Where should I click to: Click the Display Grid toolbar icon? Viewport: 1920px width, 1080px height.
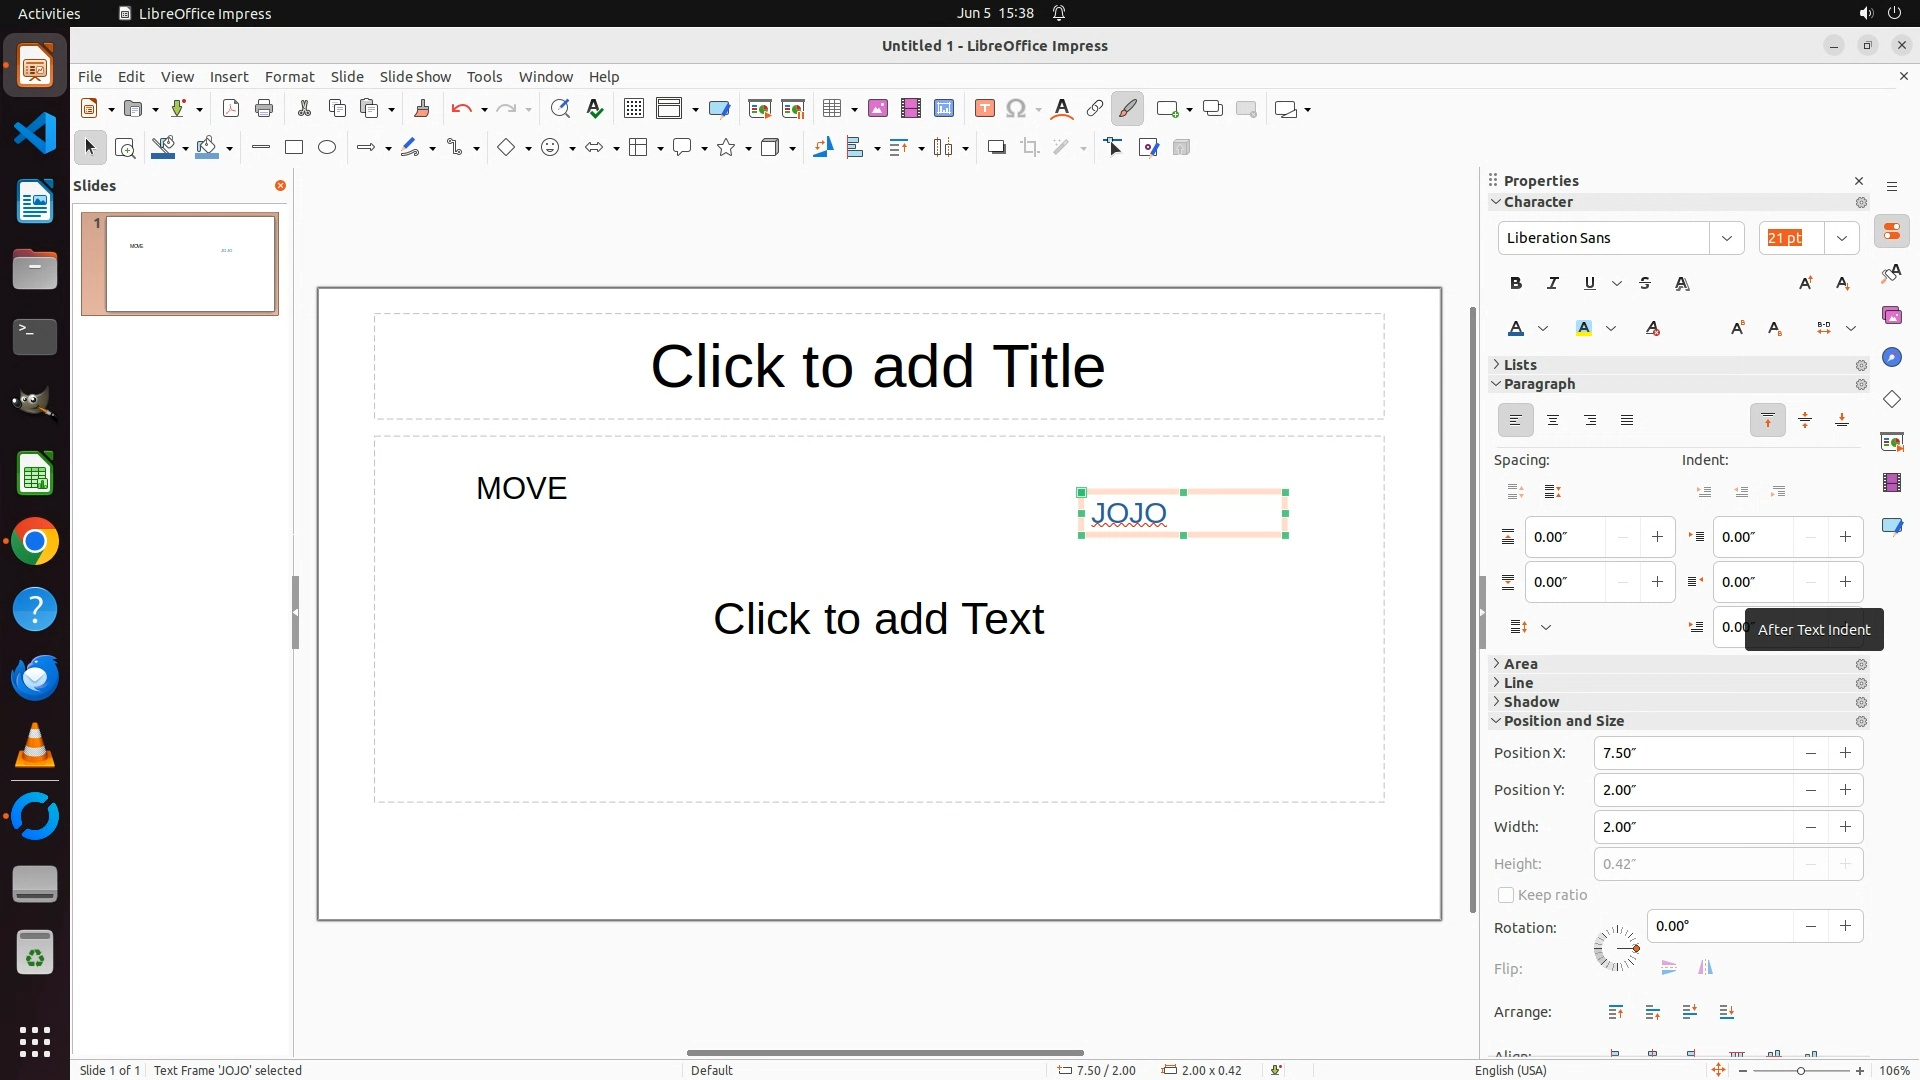coord(633,109)
